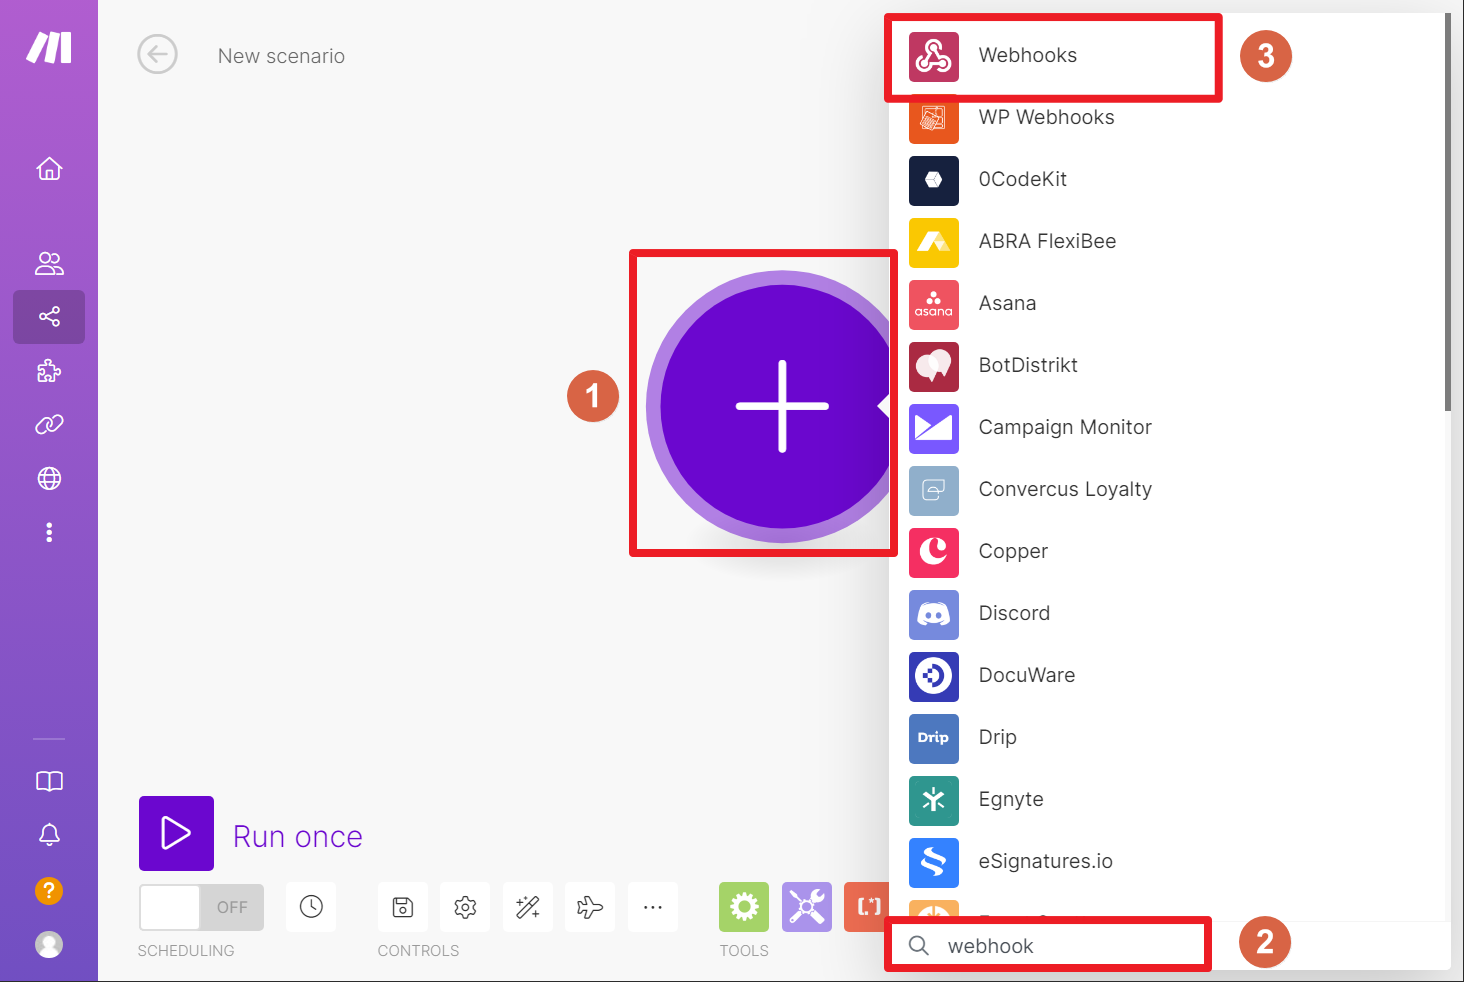1464x982 pixels.
Task: Click the explain flow airplane icon
Action: 590,907
